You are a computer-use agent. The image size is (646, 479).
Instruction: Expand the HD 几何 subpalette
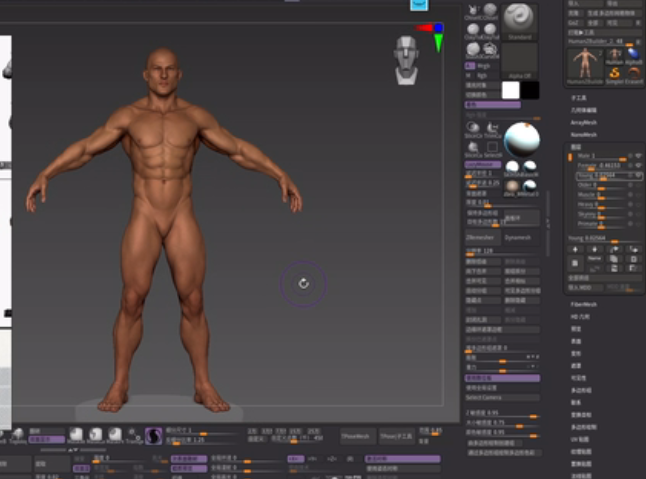pos(580,317)
